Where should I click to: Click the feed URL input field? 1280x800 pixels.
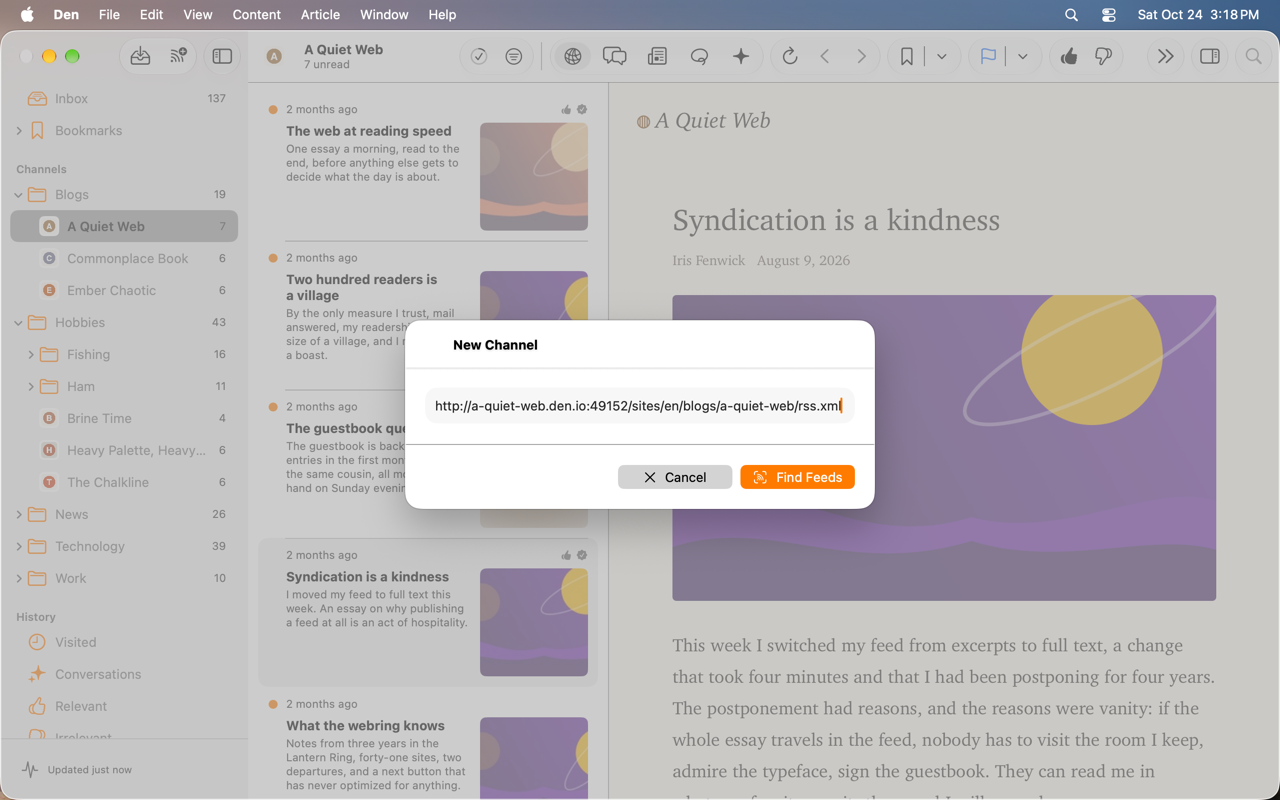639,406
